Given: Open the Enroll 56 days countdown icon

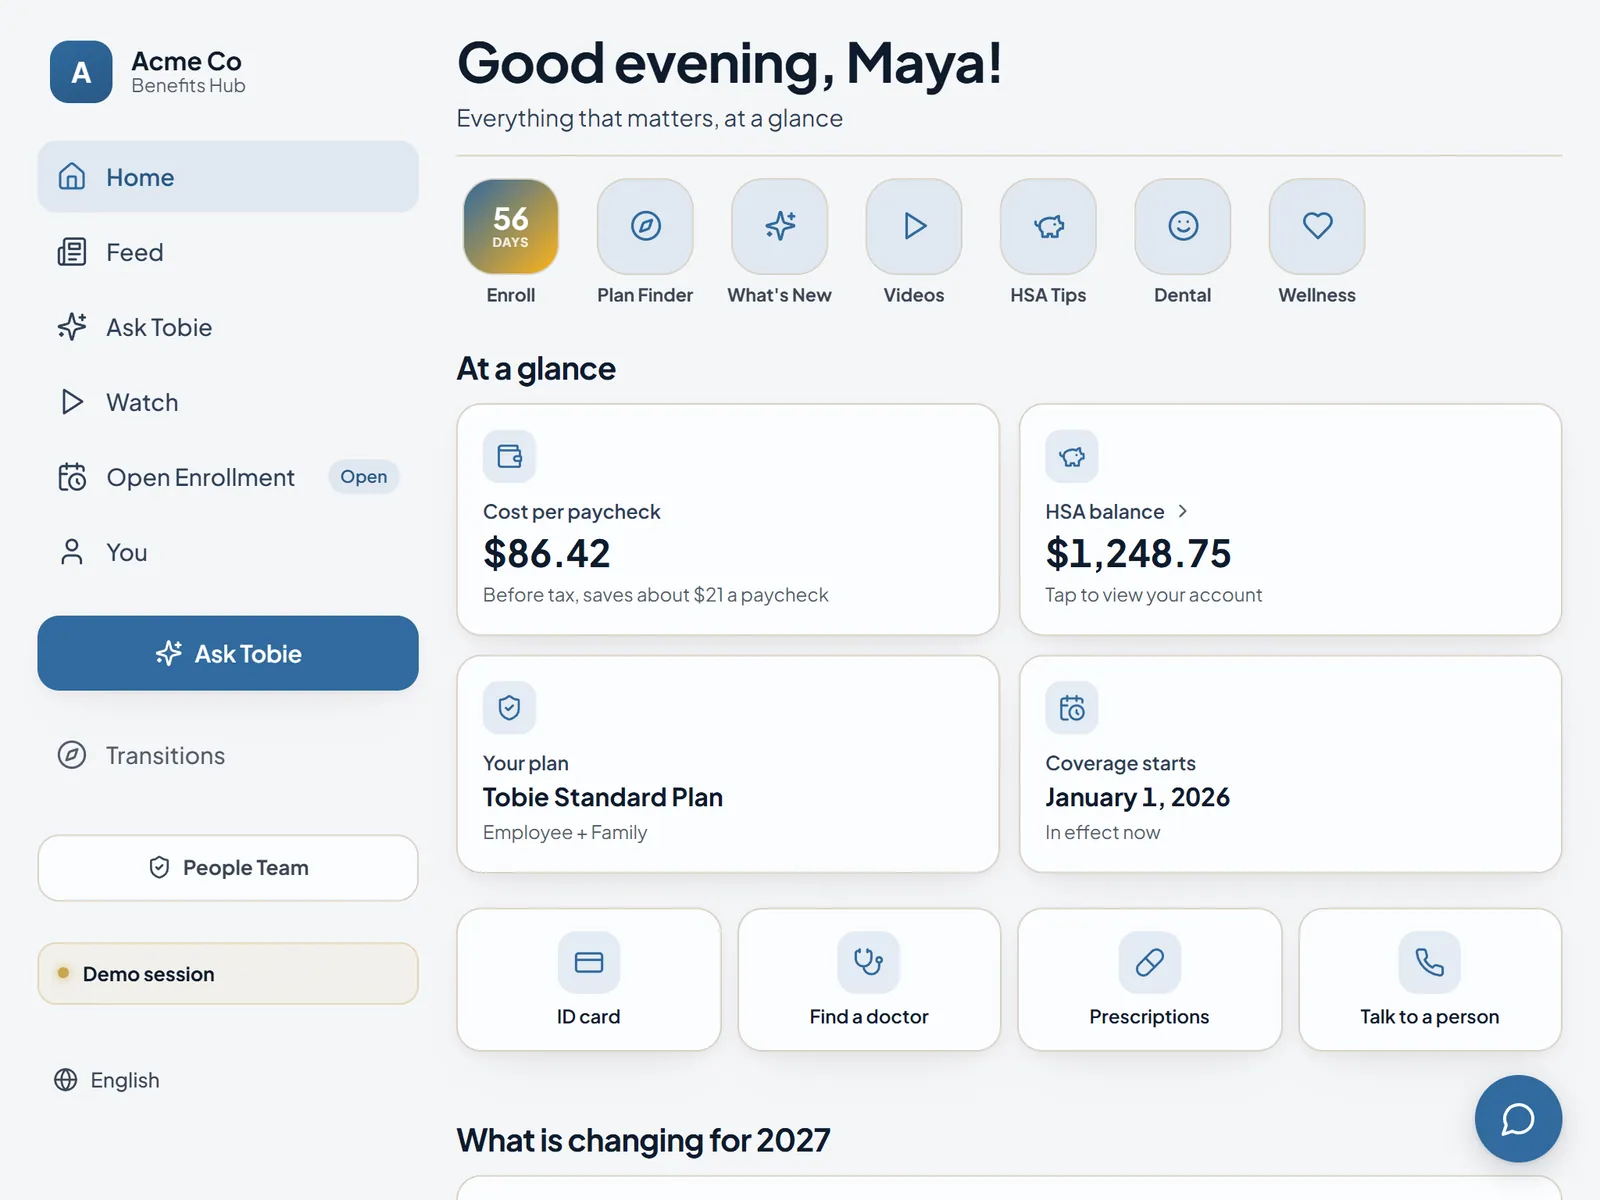Looking at the screenshot, I should (510, 226).
